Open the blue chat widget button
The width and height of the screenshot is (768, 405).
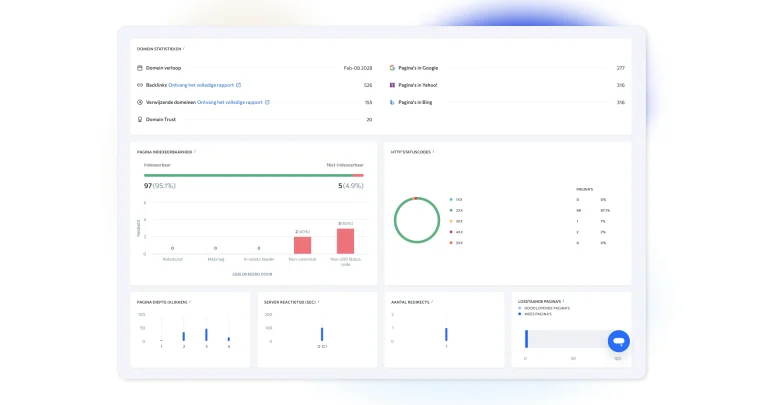[619, 341]
